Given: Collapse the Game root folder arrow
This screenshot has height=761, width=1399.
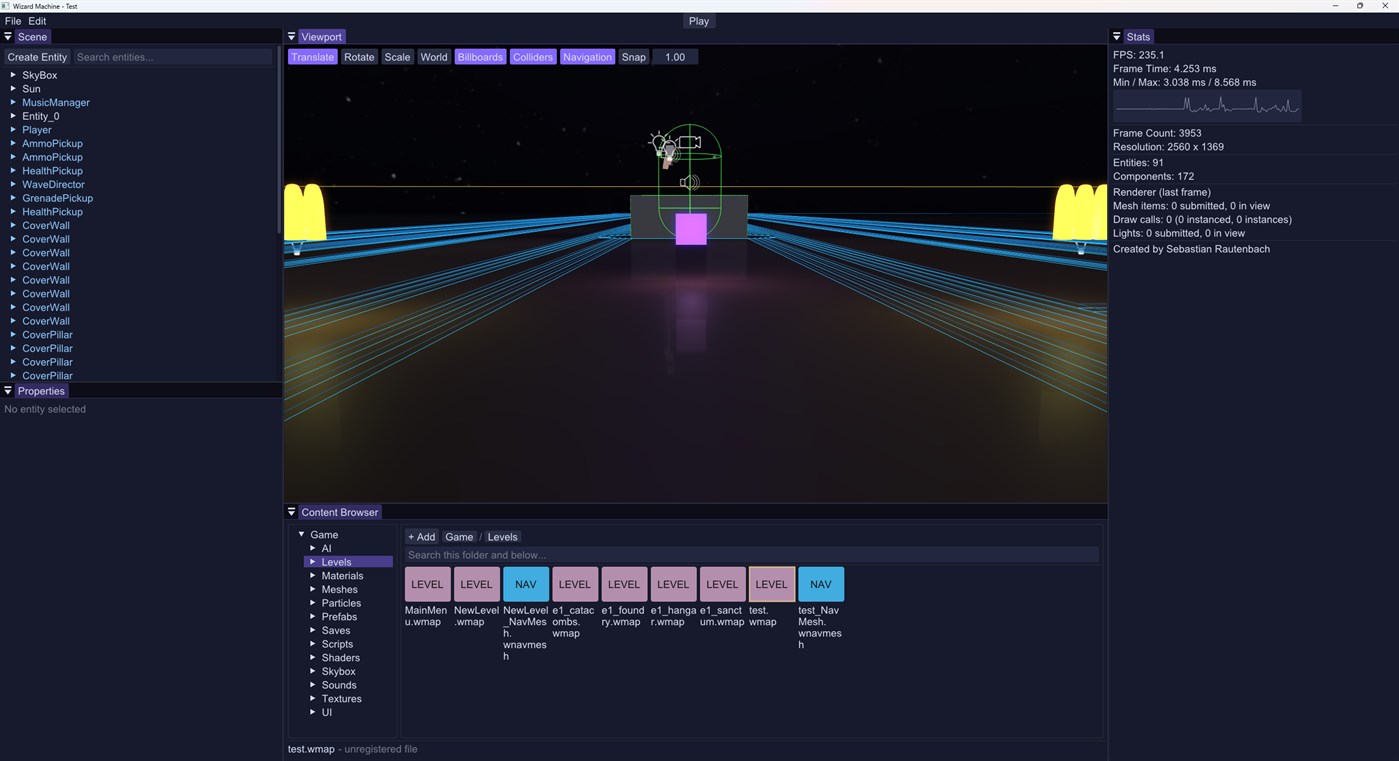Looking at the screenshot, I should pyautogui.click(x=301, y=535).
